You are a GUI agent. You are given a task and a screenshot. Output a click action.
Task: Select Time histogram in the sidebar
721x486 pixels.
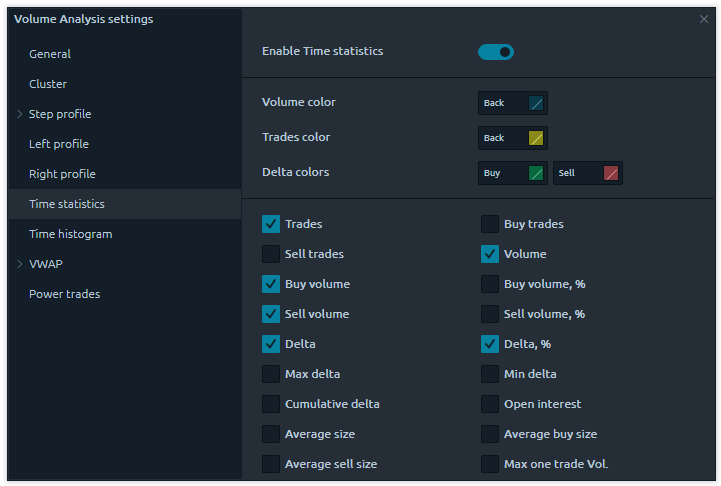click(x=70, y=234)
